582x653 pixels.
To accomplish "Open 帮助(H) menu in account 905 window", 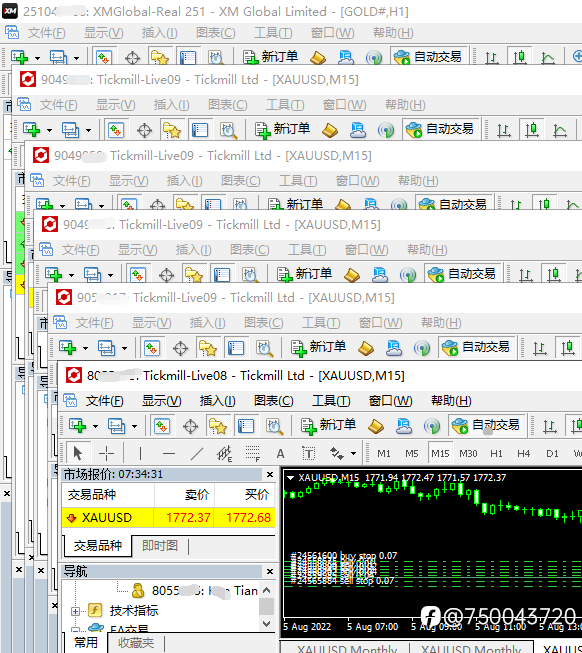I will pyautogui.click(x=441, y=323).
